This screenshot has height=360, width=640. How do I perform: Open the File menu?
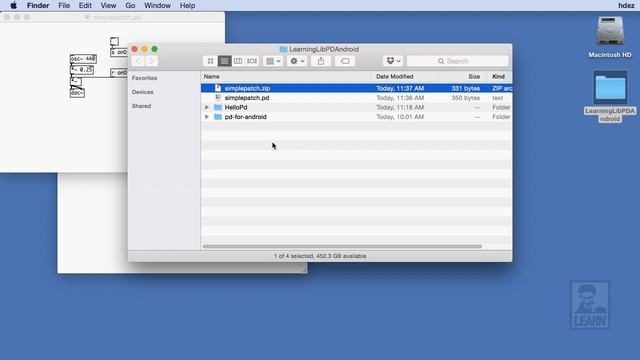click(64, 6)
